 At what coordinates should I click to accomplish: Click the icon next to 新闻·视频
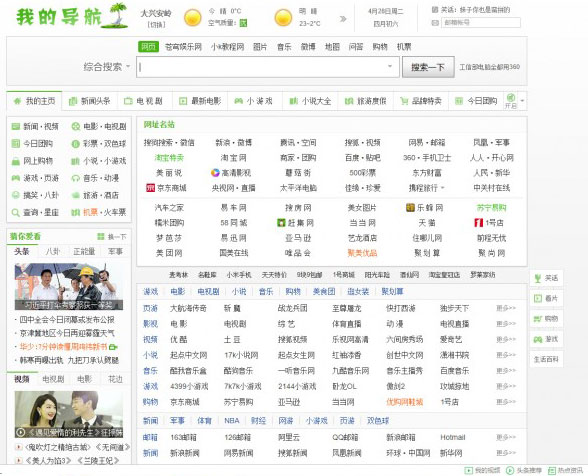coord(15,126)
